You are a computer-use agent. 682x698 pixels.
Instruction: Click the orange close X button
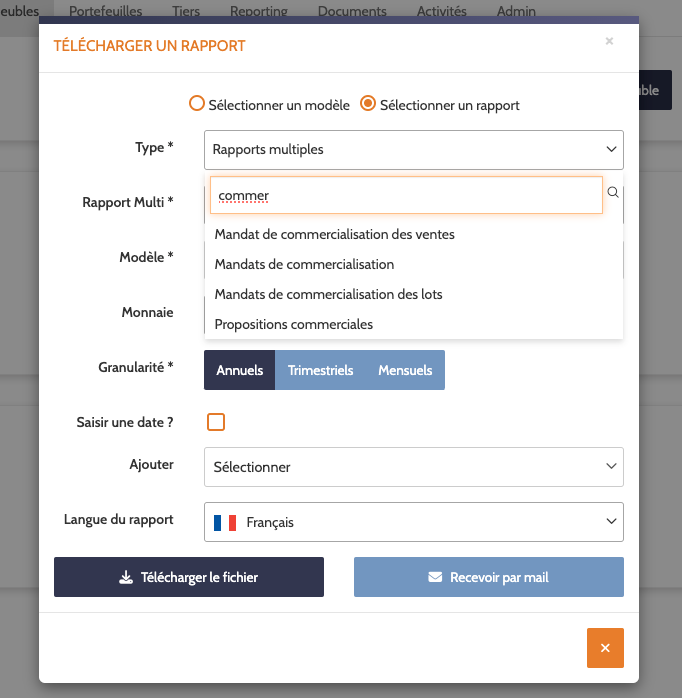(x=605, y=648)
